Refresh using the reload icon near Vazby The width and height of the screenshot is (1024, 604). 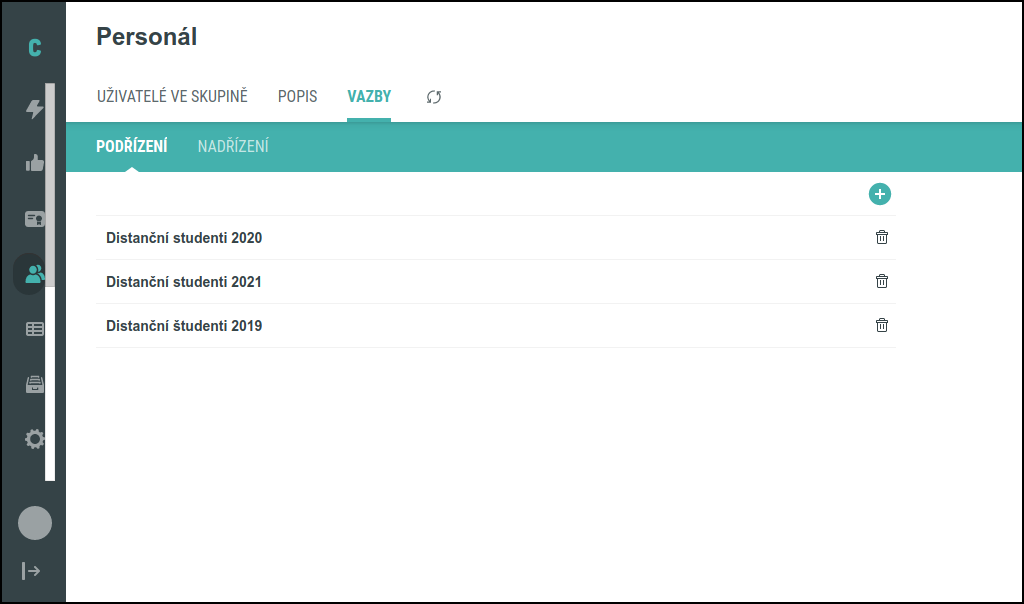[x=433, y=97]
